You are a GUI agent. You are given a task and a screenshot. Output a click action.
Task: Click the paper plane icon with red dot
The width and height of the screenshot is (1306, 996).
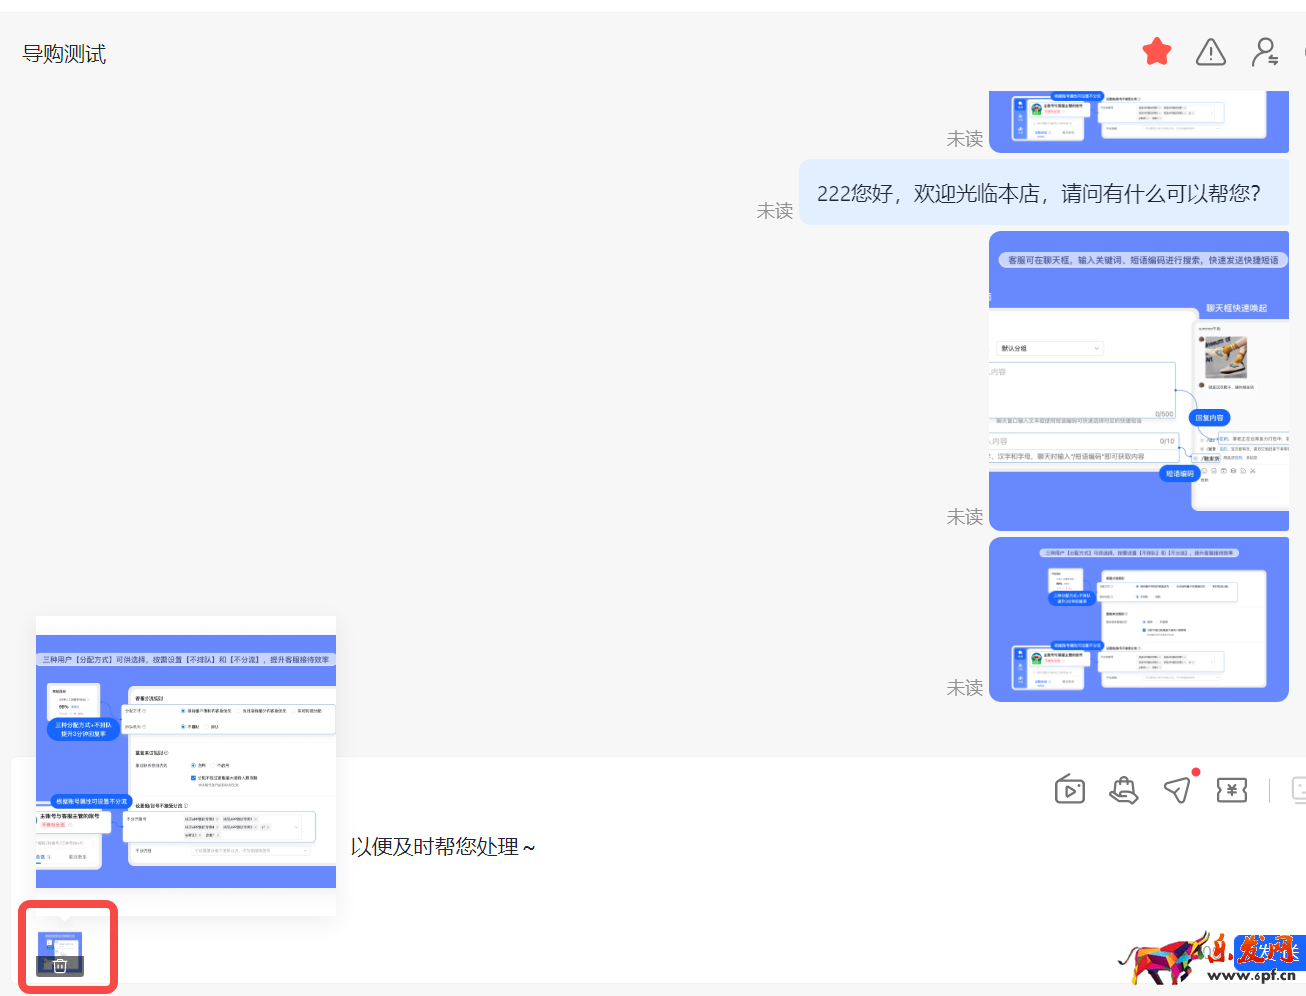point(1178,790)
